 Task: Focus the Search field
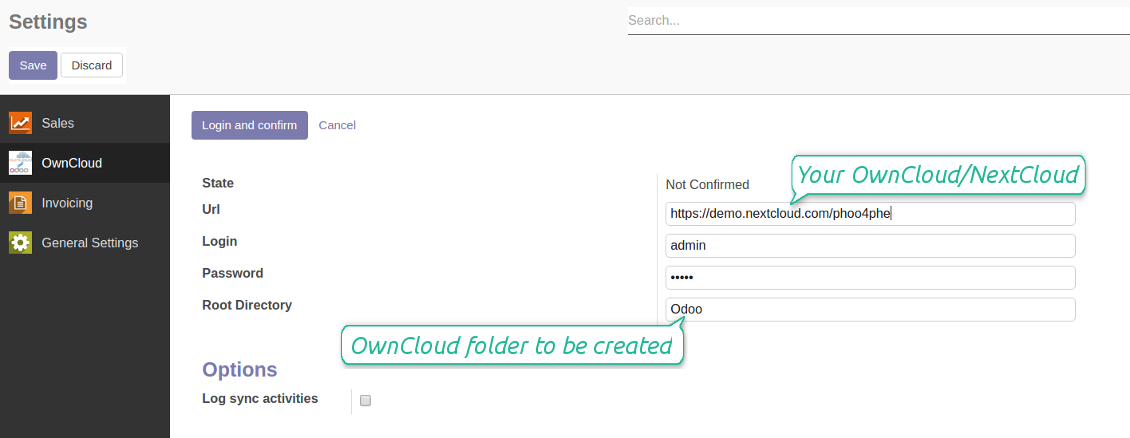pyautogui.click(x=878, y=21)
